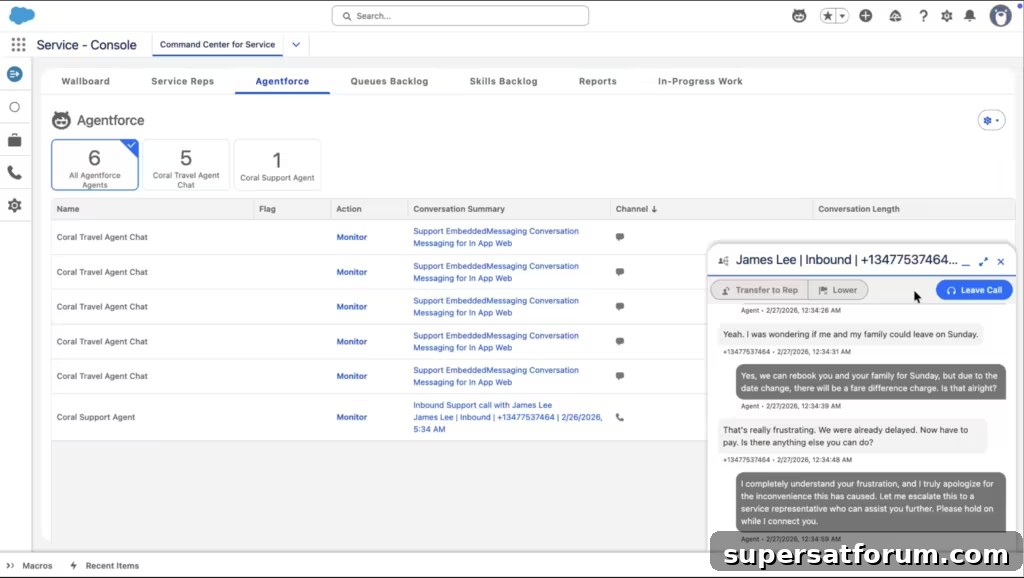Click Transfer to Rep button

point(760,290)
